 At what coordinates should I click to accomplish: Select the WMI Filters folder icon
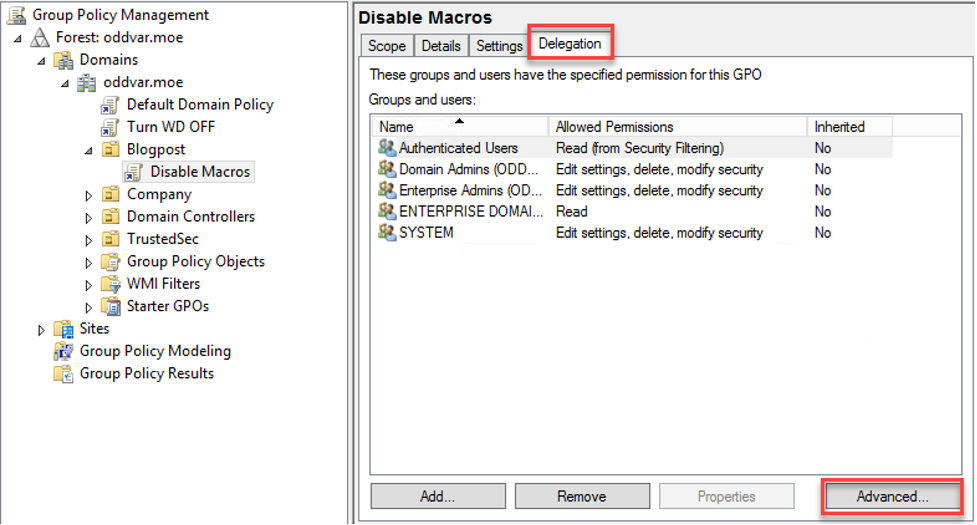pos(111,284)
